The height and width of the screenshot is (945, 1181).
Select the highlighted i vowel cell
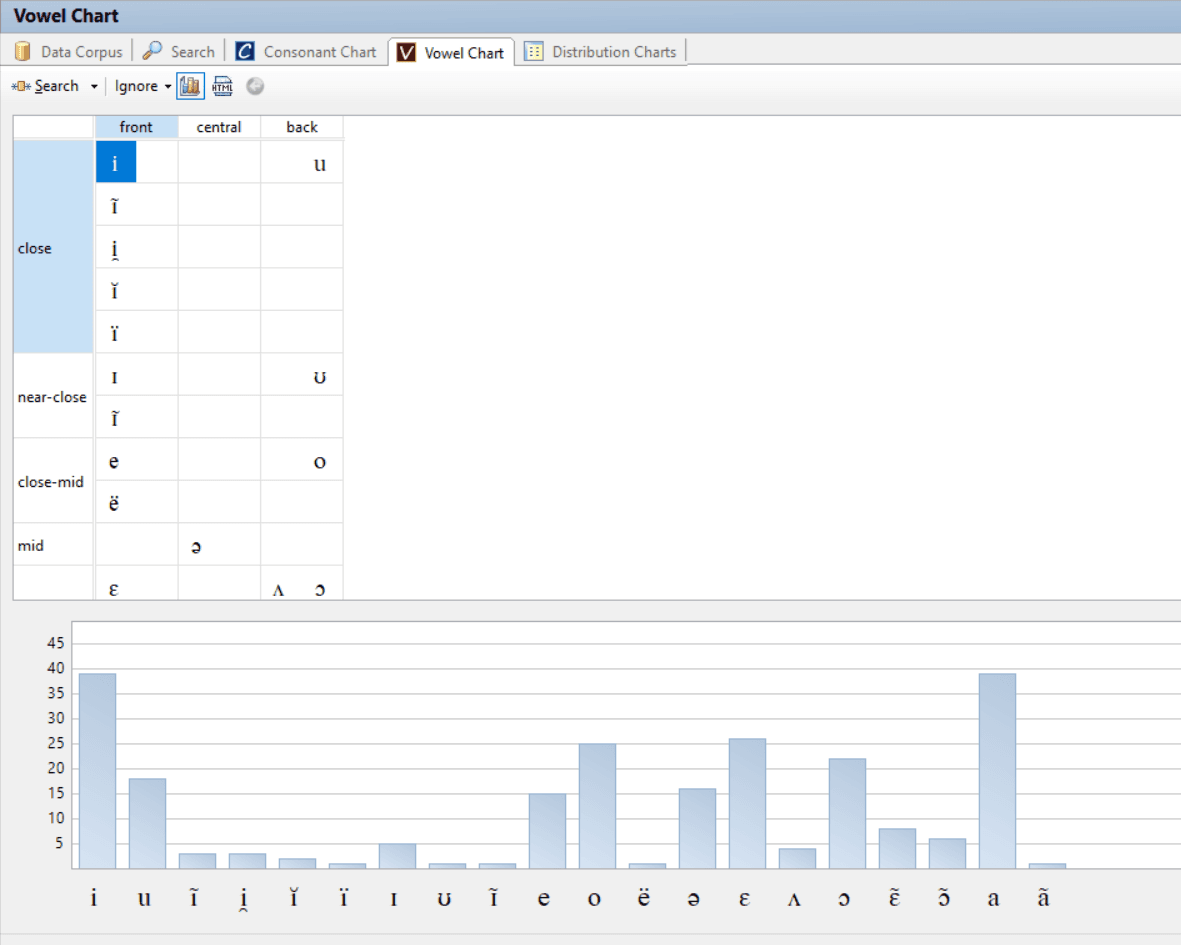115,161
